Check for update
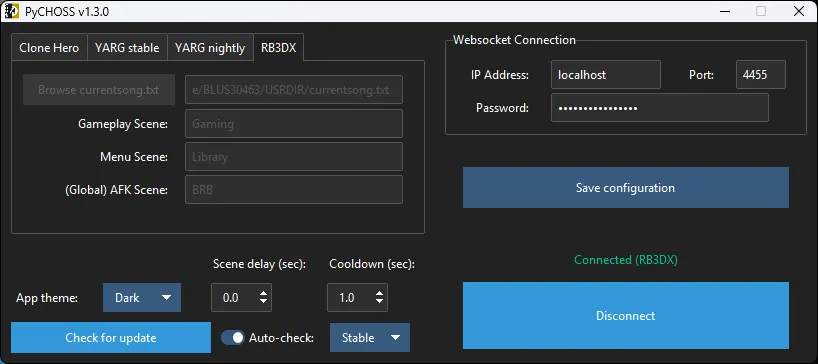818x364 pixels. [x=111, y=337]
